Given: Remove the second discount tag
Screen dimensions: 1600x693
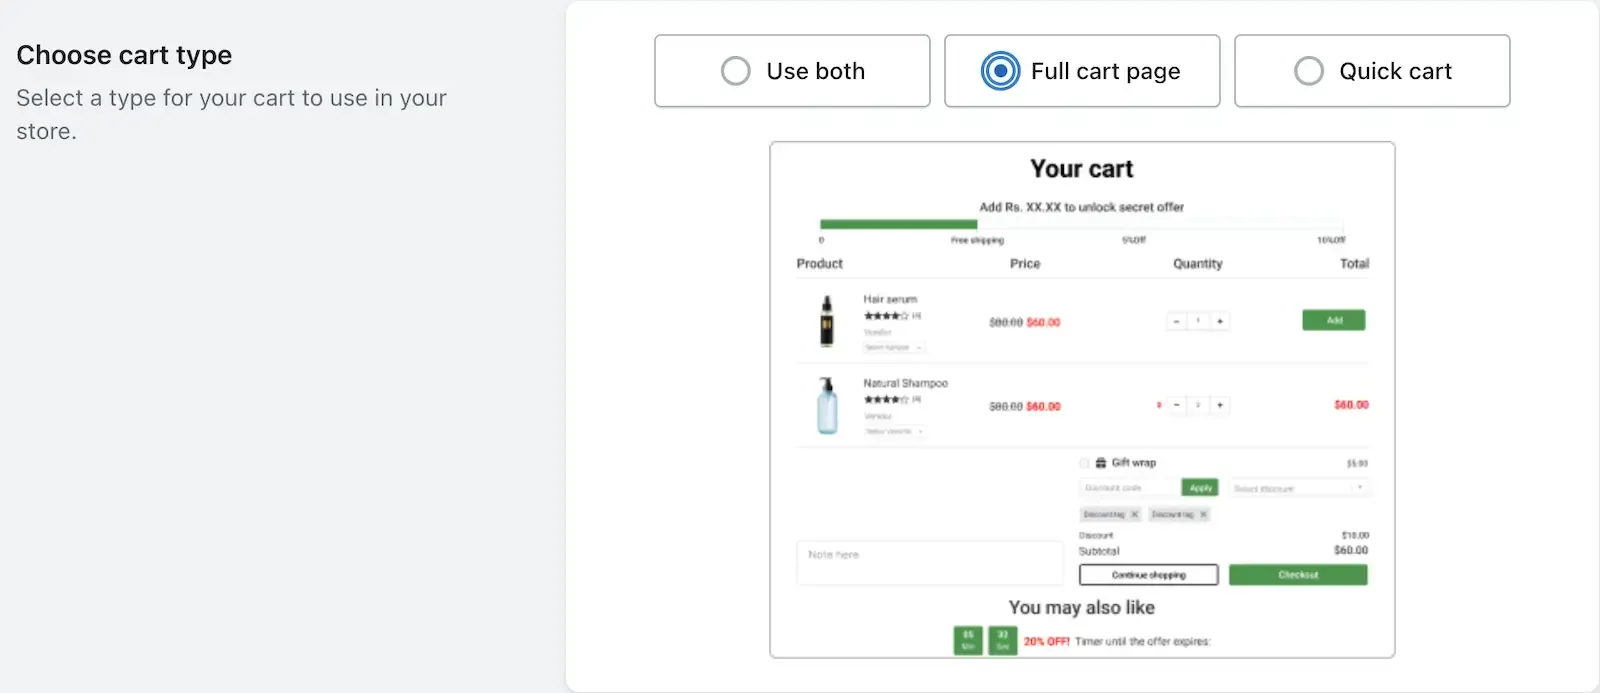Looking at the screenshot, I should click(1203, 514).
